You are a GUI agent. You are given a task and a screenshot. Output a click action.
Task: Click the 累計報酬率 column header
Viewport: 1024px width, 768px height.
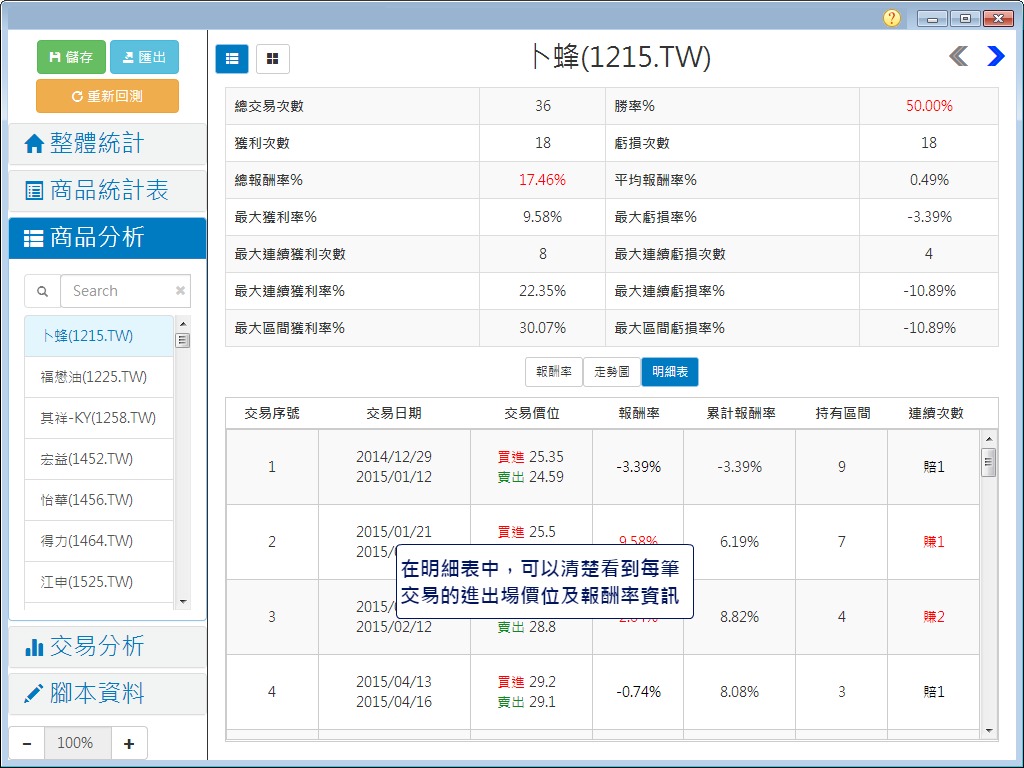[x=741, y=413]
